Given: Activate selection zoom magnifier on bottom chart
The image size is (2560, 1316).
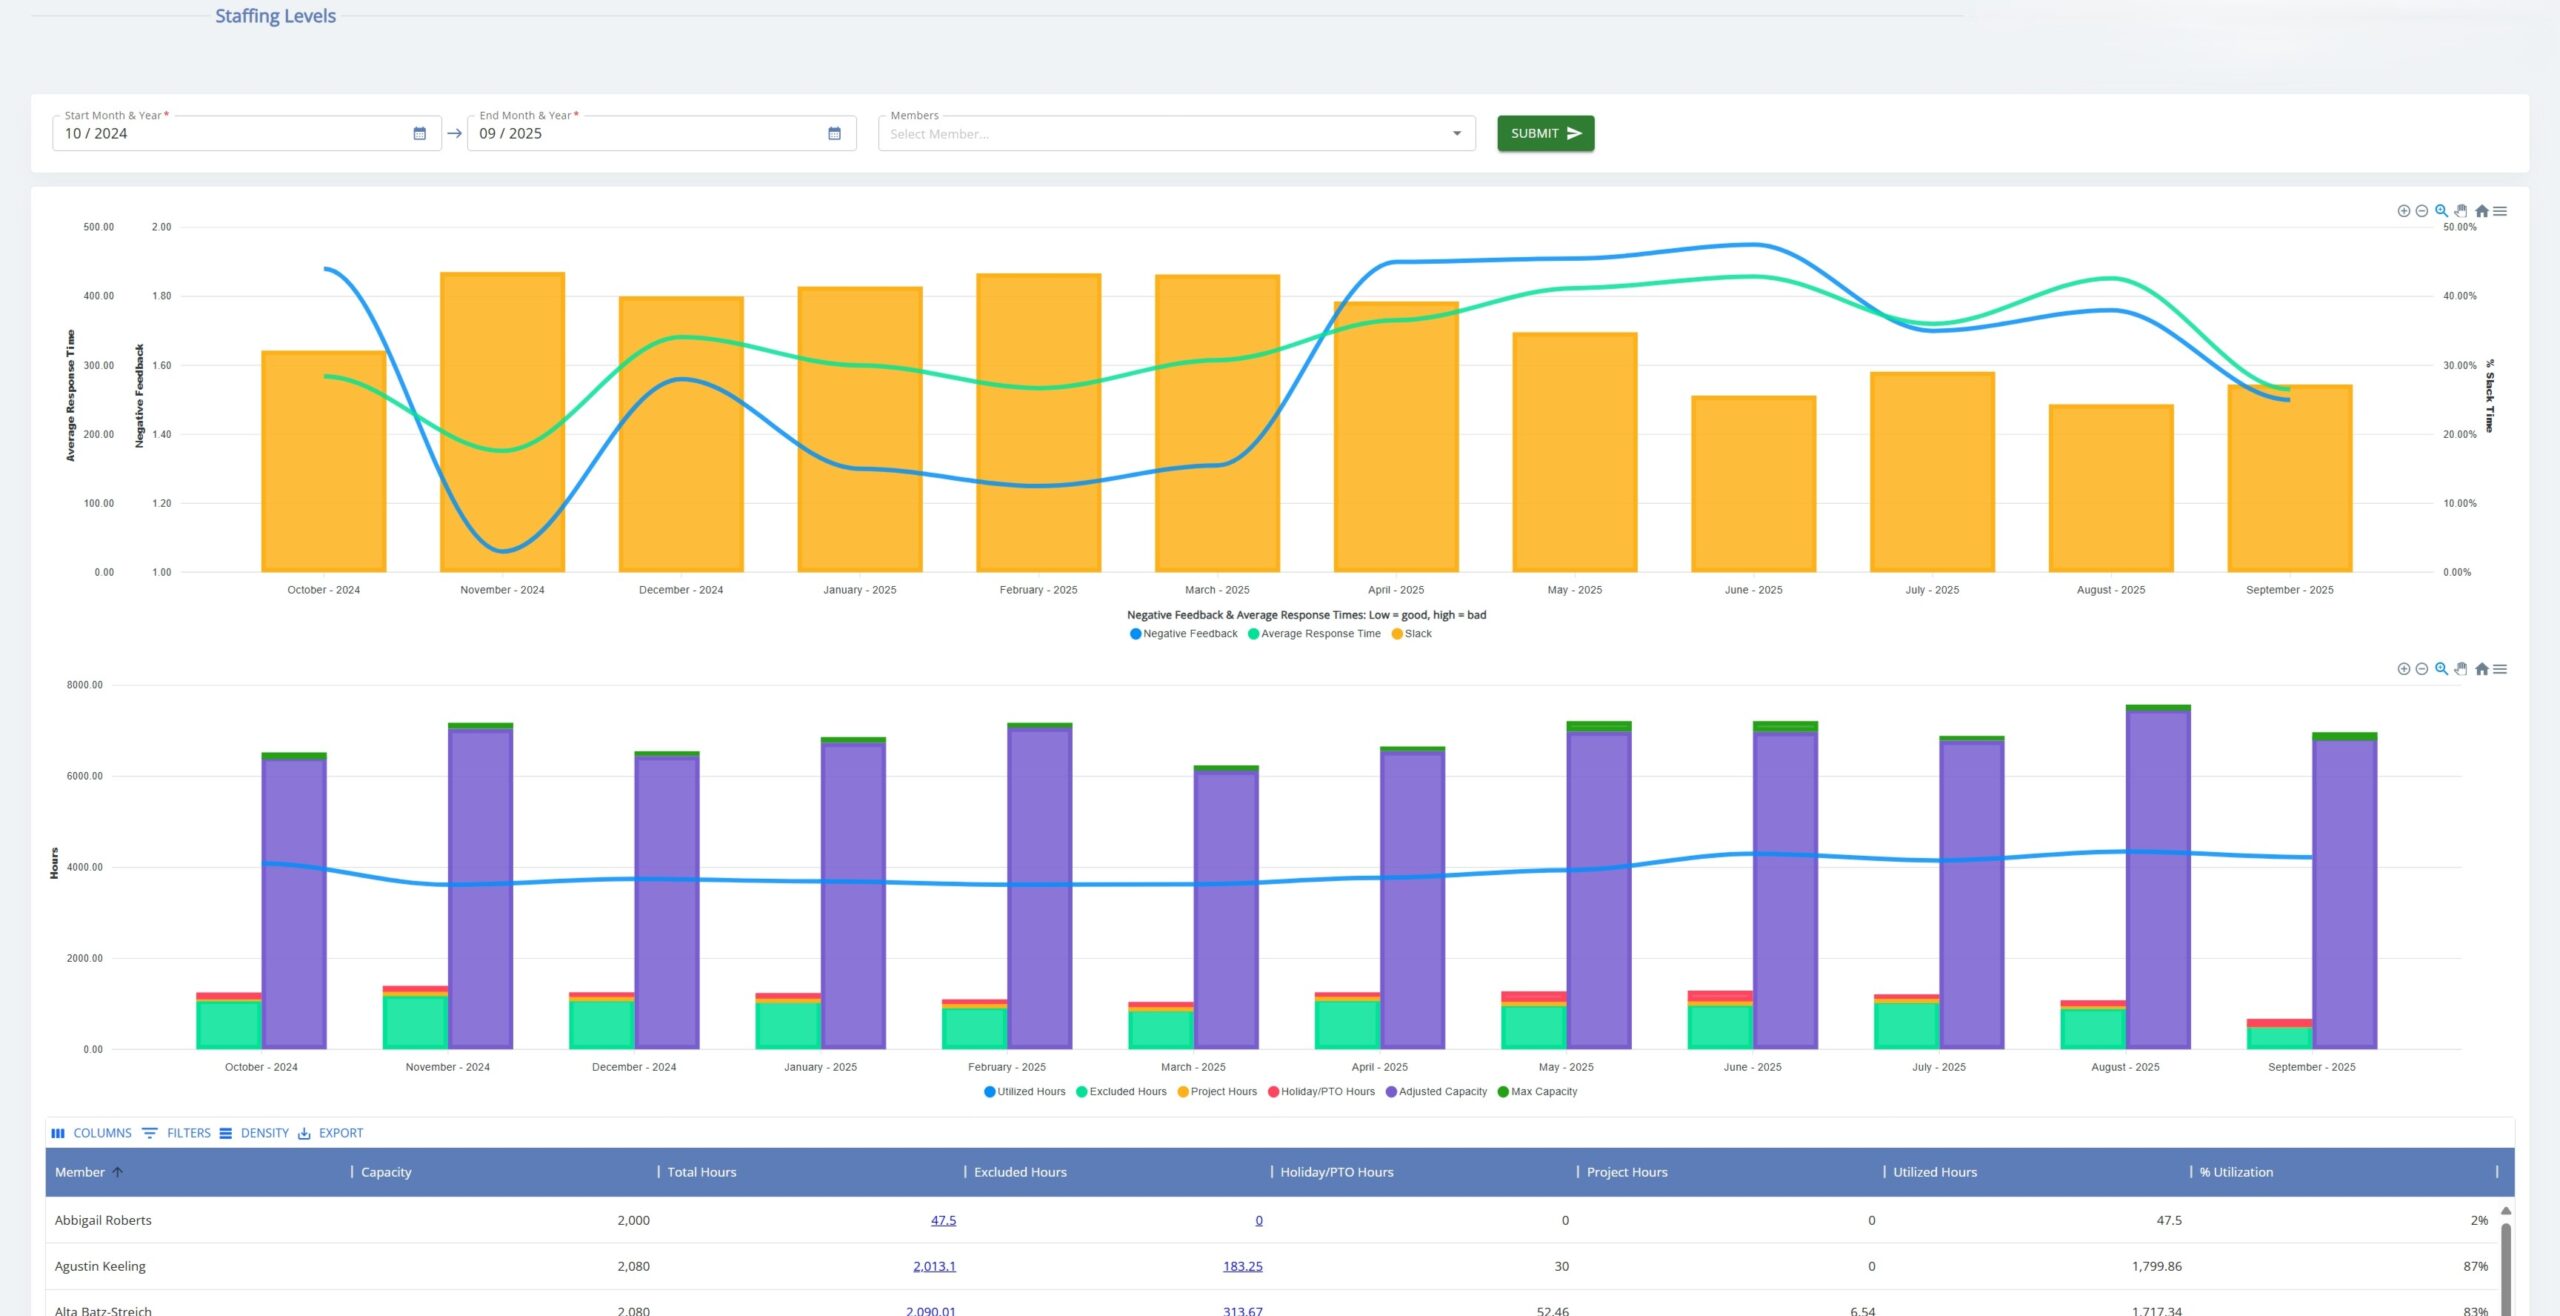Looking at the screenshot, I should pyautogui.click(x=2441, y=669).
